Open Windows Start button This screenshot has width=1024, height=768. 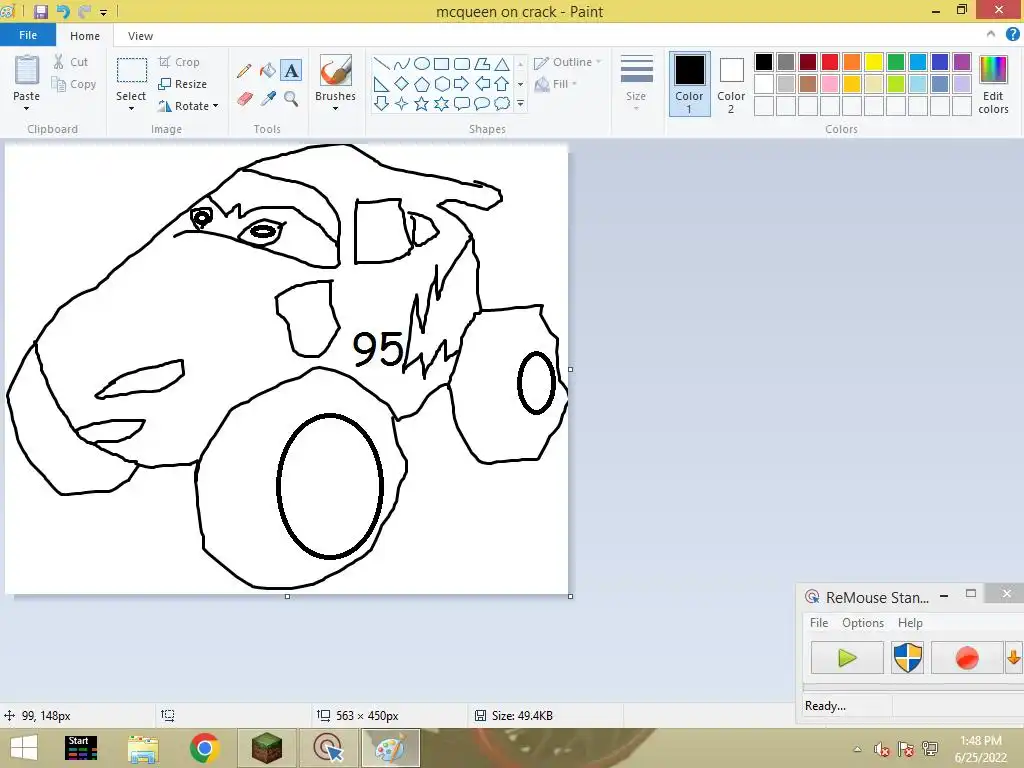(x=24, y=748)
